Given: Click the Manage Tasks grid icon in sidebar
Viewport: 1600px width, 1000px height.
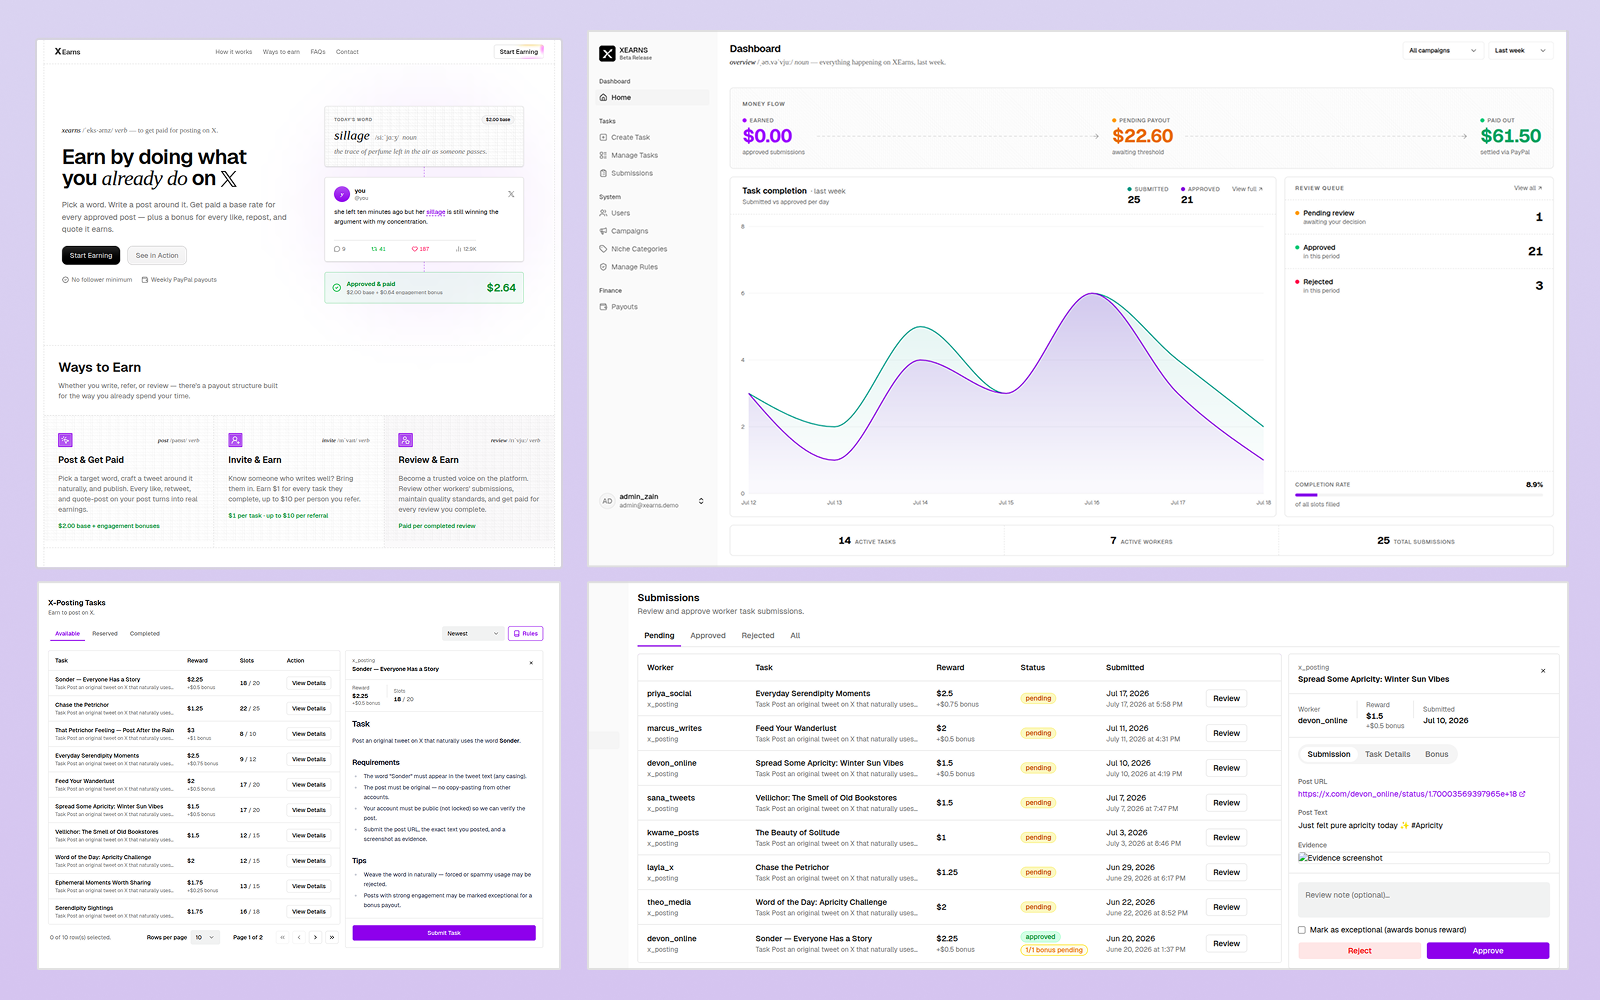Looking at the screenshot, I should (603, 156).
